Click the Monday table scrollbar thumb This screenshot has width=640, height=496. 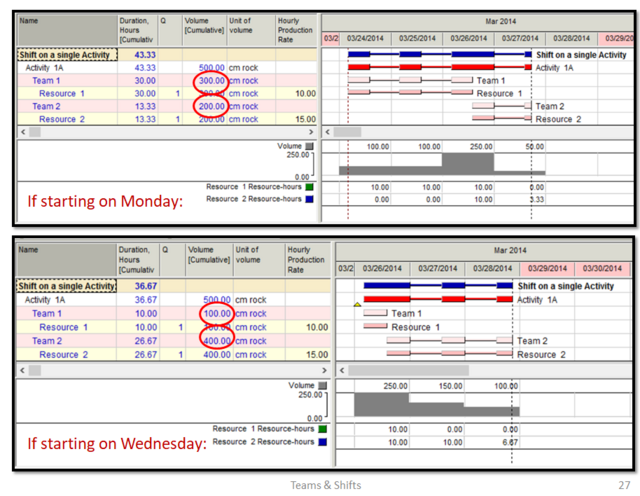point(35,132)
